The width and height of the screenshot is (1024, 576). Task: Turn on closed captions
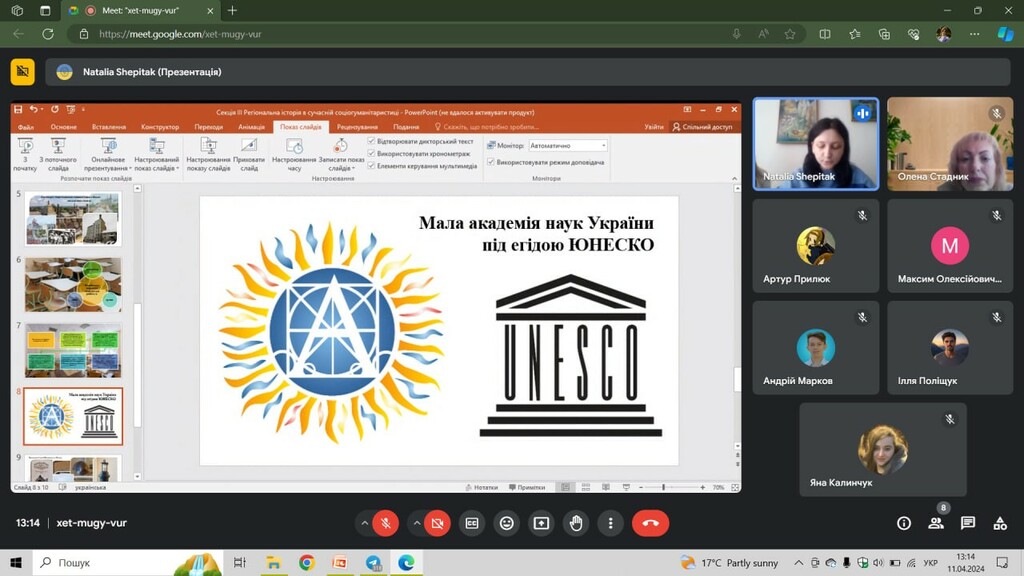(472, 523)
